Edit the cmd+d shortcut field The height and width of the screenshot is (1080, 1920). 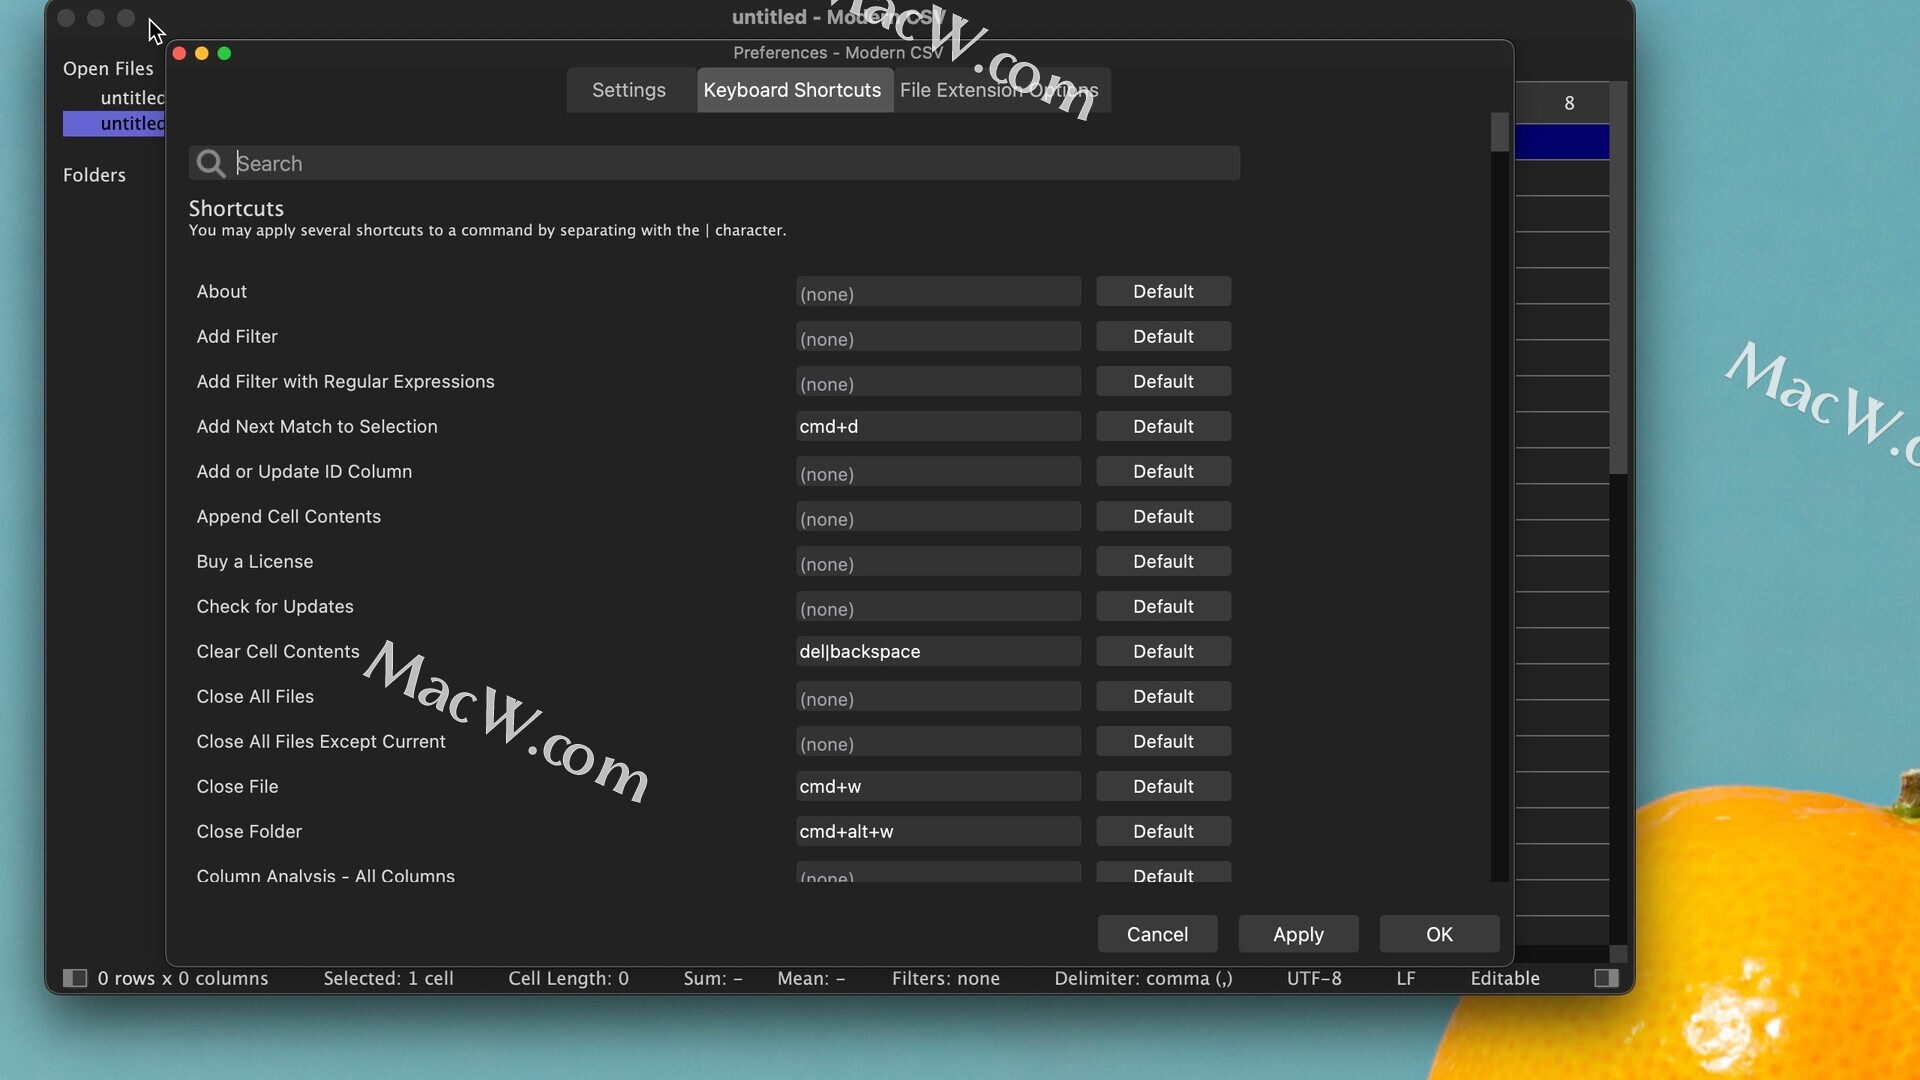tap(938, 427)
